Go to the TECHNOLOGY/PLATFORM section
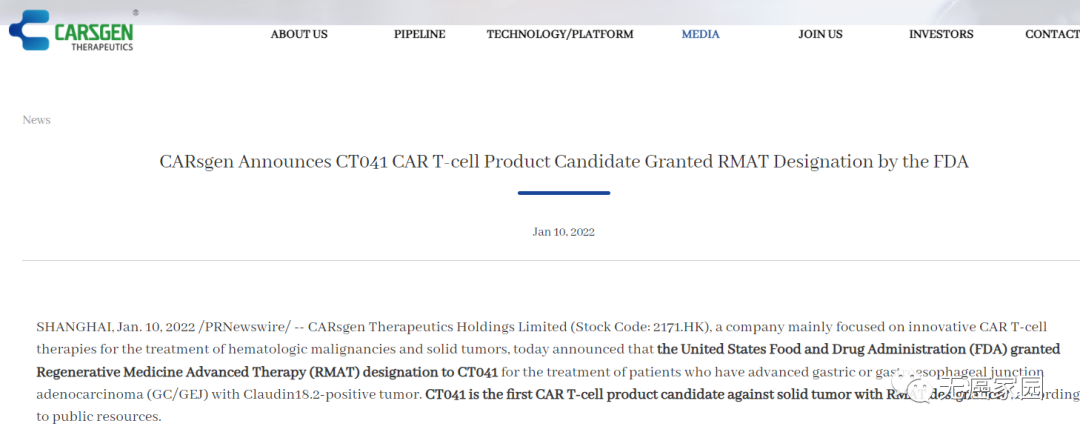The height and width of the screenshot is (435, 1080). tap(560, 34)
